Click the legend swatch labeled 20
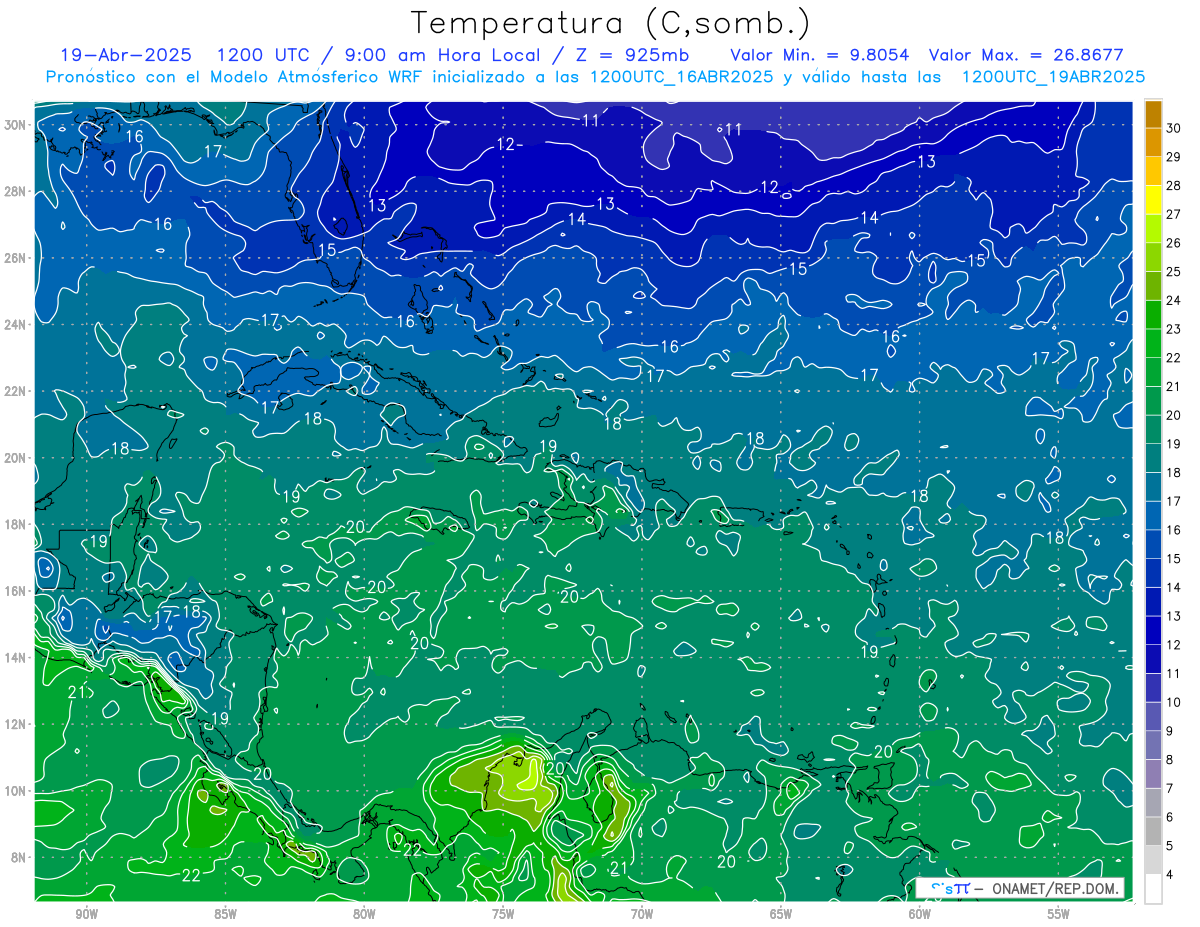Viewport: 1200px width, 927px height. tap(1153, 401)
